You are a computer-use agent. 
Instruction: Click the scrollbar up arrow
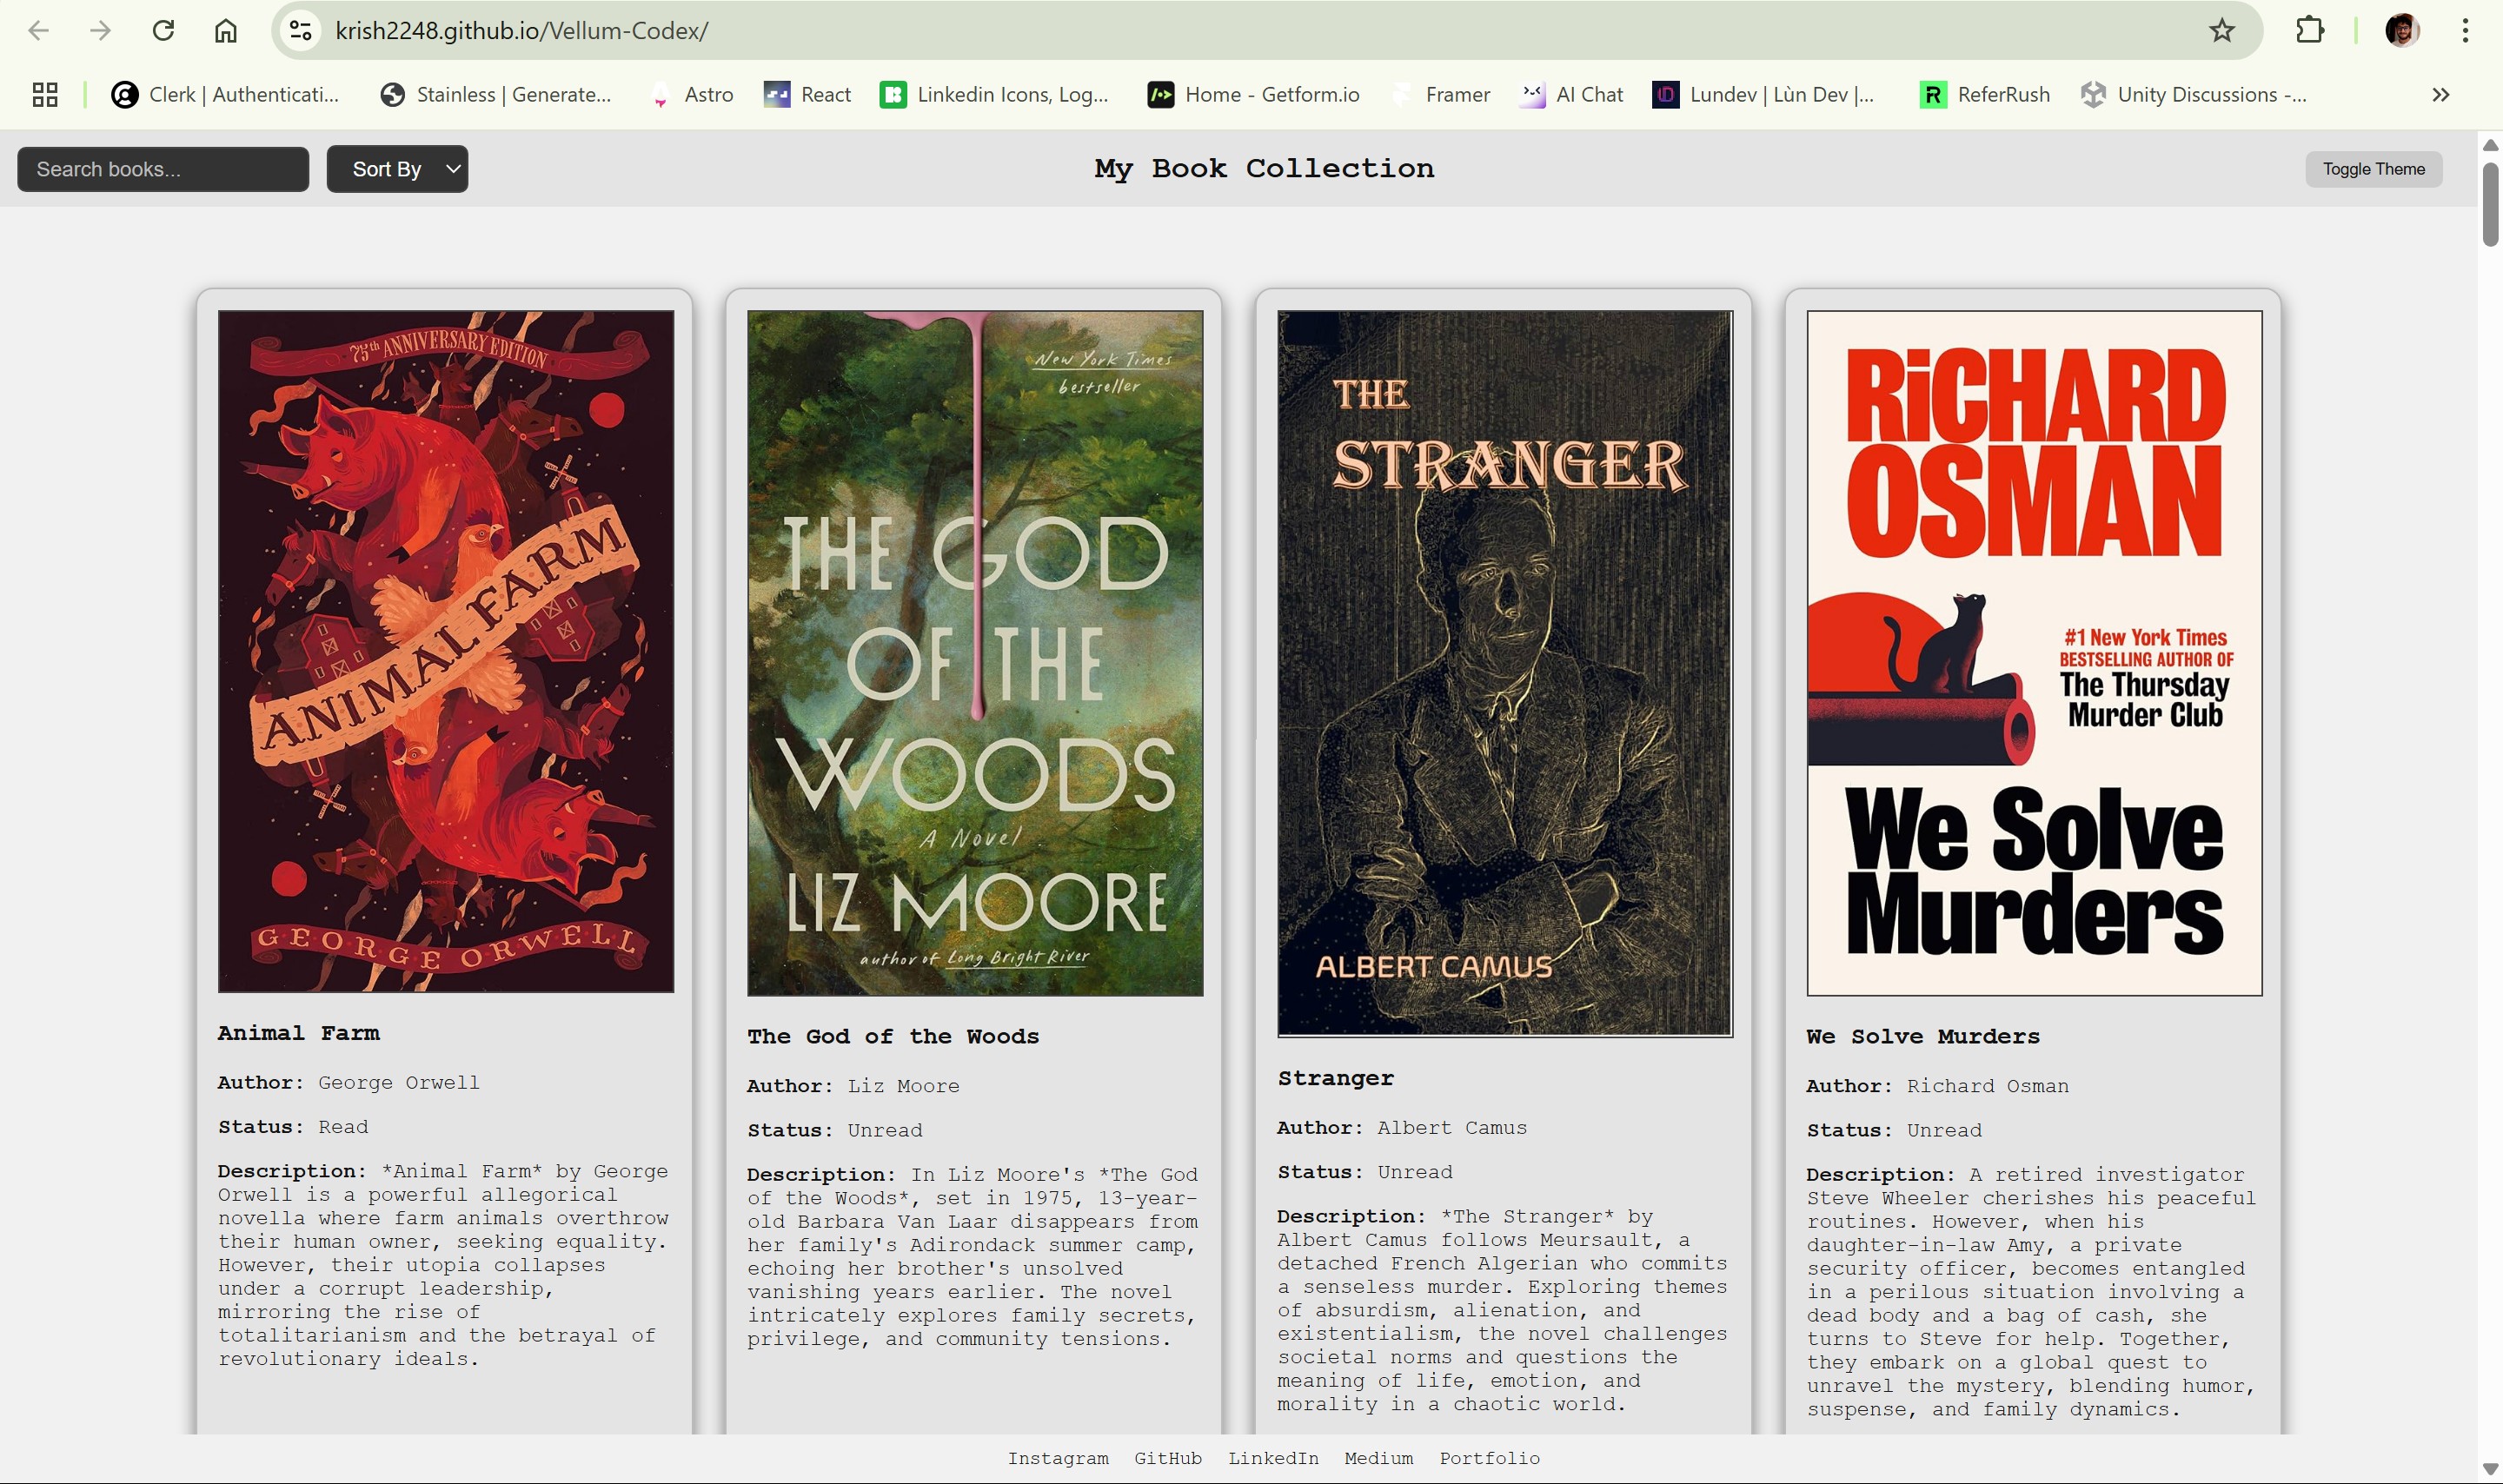point(2490,145)
